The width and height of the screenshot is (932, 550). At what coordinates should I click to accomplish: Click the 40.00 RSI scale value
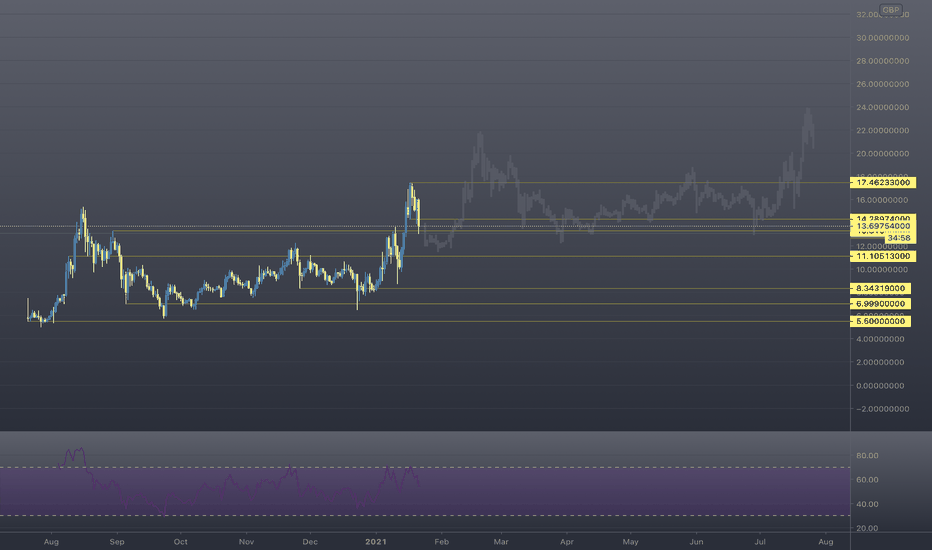click(x=867, y=504)
